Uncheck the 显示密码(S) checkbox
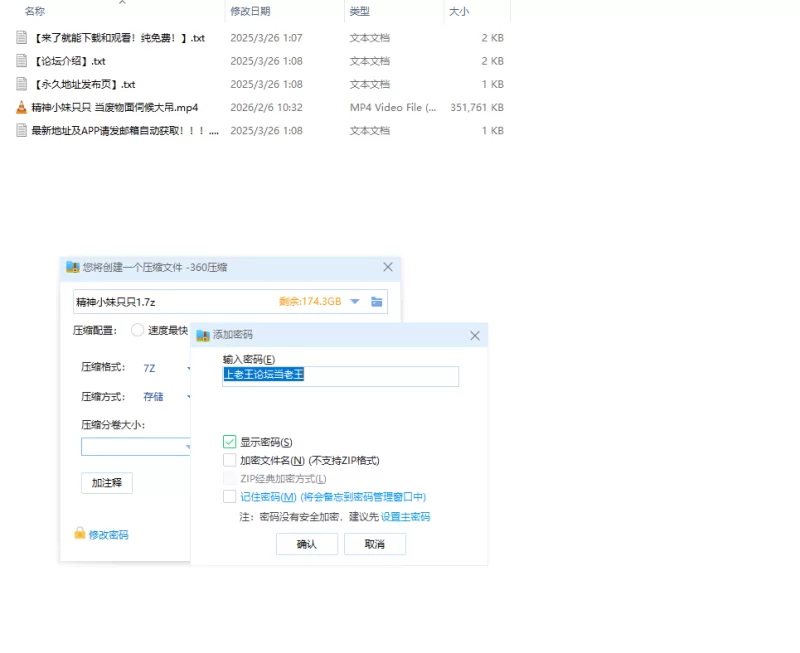Screen dimensions: 800x653 [x=230, y=442]
